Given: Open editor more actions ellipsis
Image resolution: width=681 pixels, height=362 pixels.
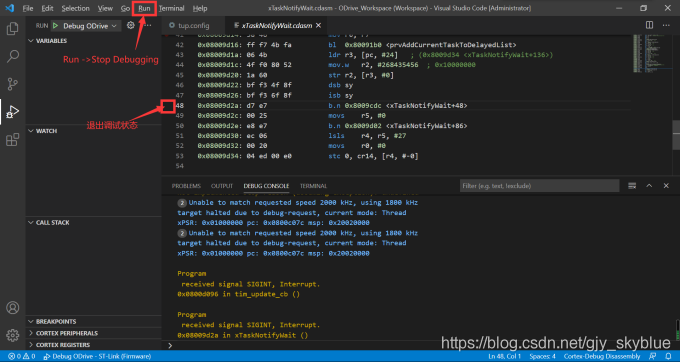Looking at the screenshot, I should 666,25.
